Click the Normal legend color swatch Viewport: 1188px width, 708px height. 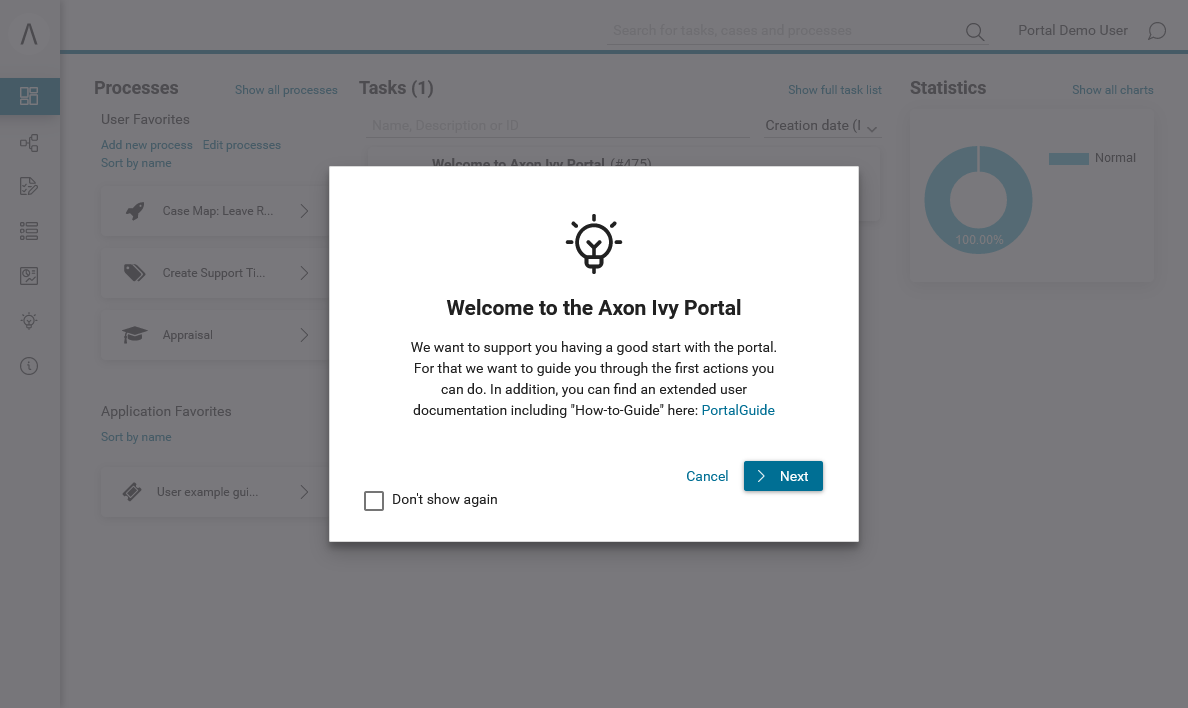[1068, 158]
